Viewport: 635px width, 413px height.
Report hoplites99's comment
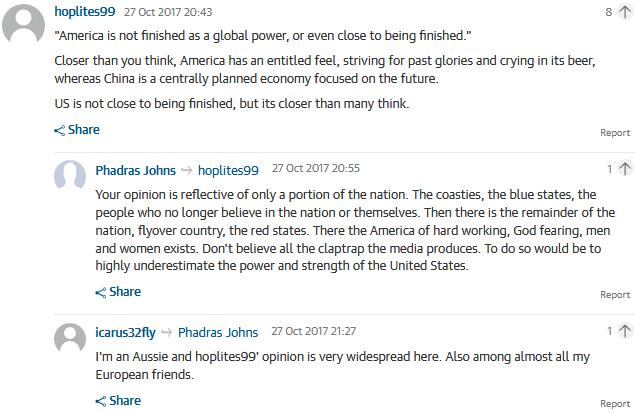(x=615, y=133)
